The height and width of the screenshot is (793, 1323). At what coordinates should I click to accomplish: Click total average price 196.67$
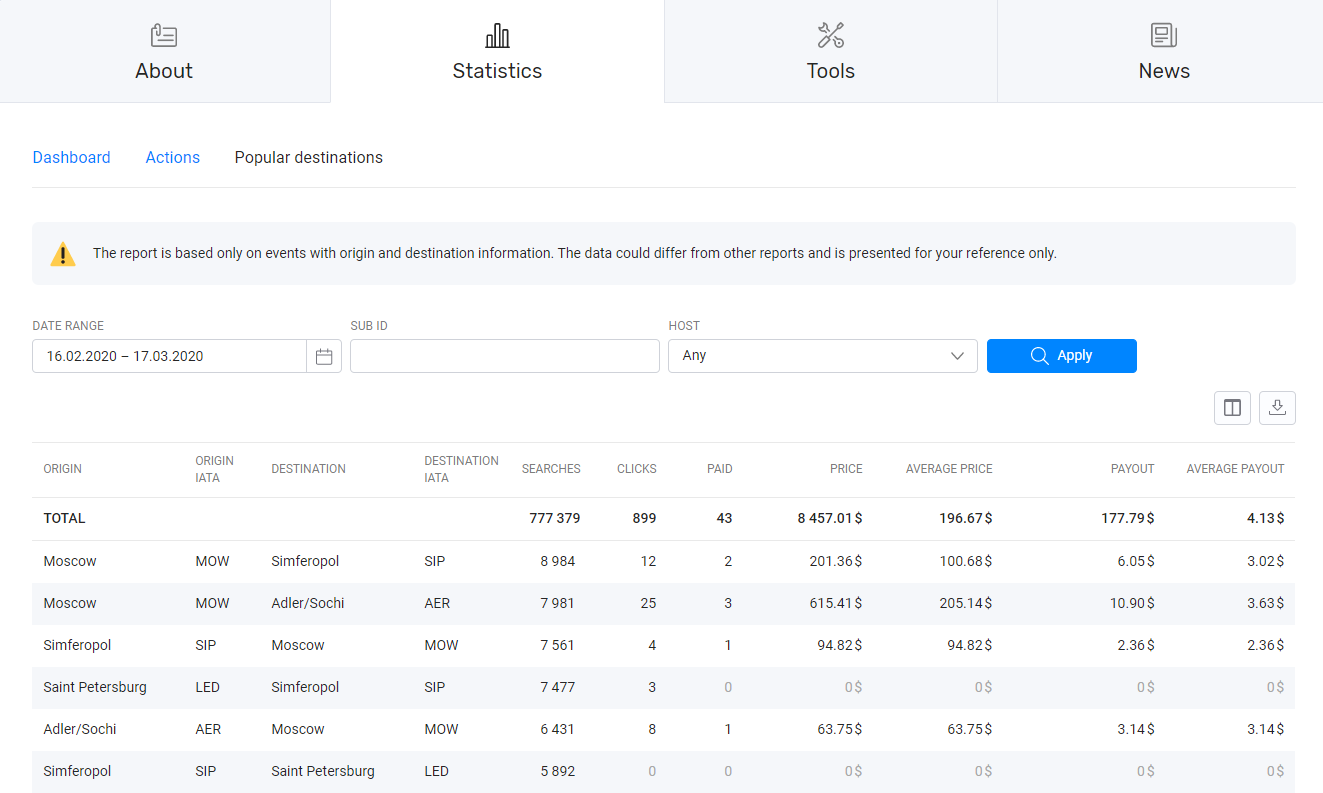[965, 519]
